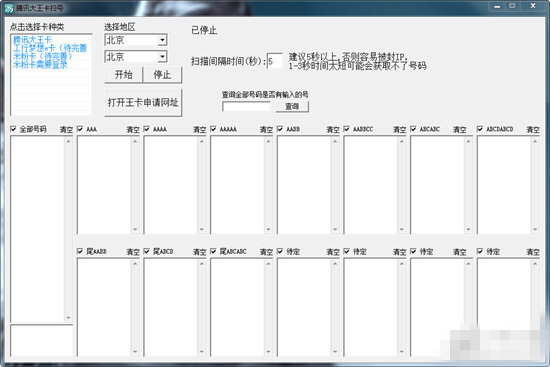This screenshot has height=367, width=550.
Task: Click up arrow on AAA list scrollbar
Action: point(135,141)
